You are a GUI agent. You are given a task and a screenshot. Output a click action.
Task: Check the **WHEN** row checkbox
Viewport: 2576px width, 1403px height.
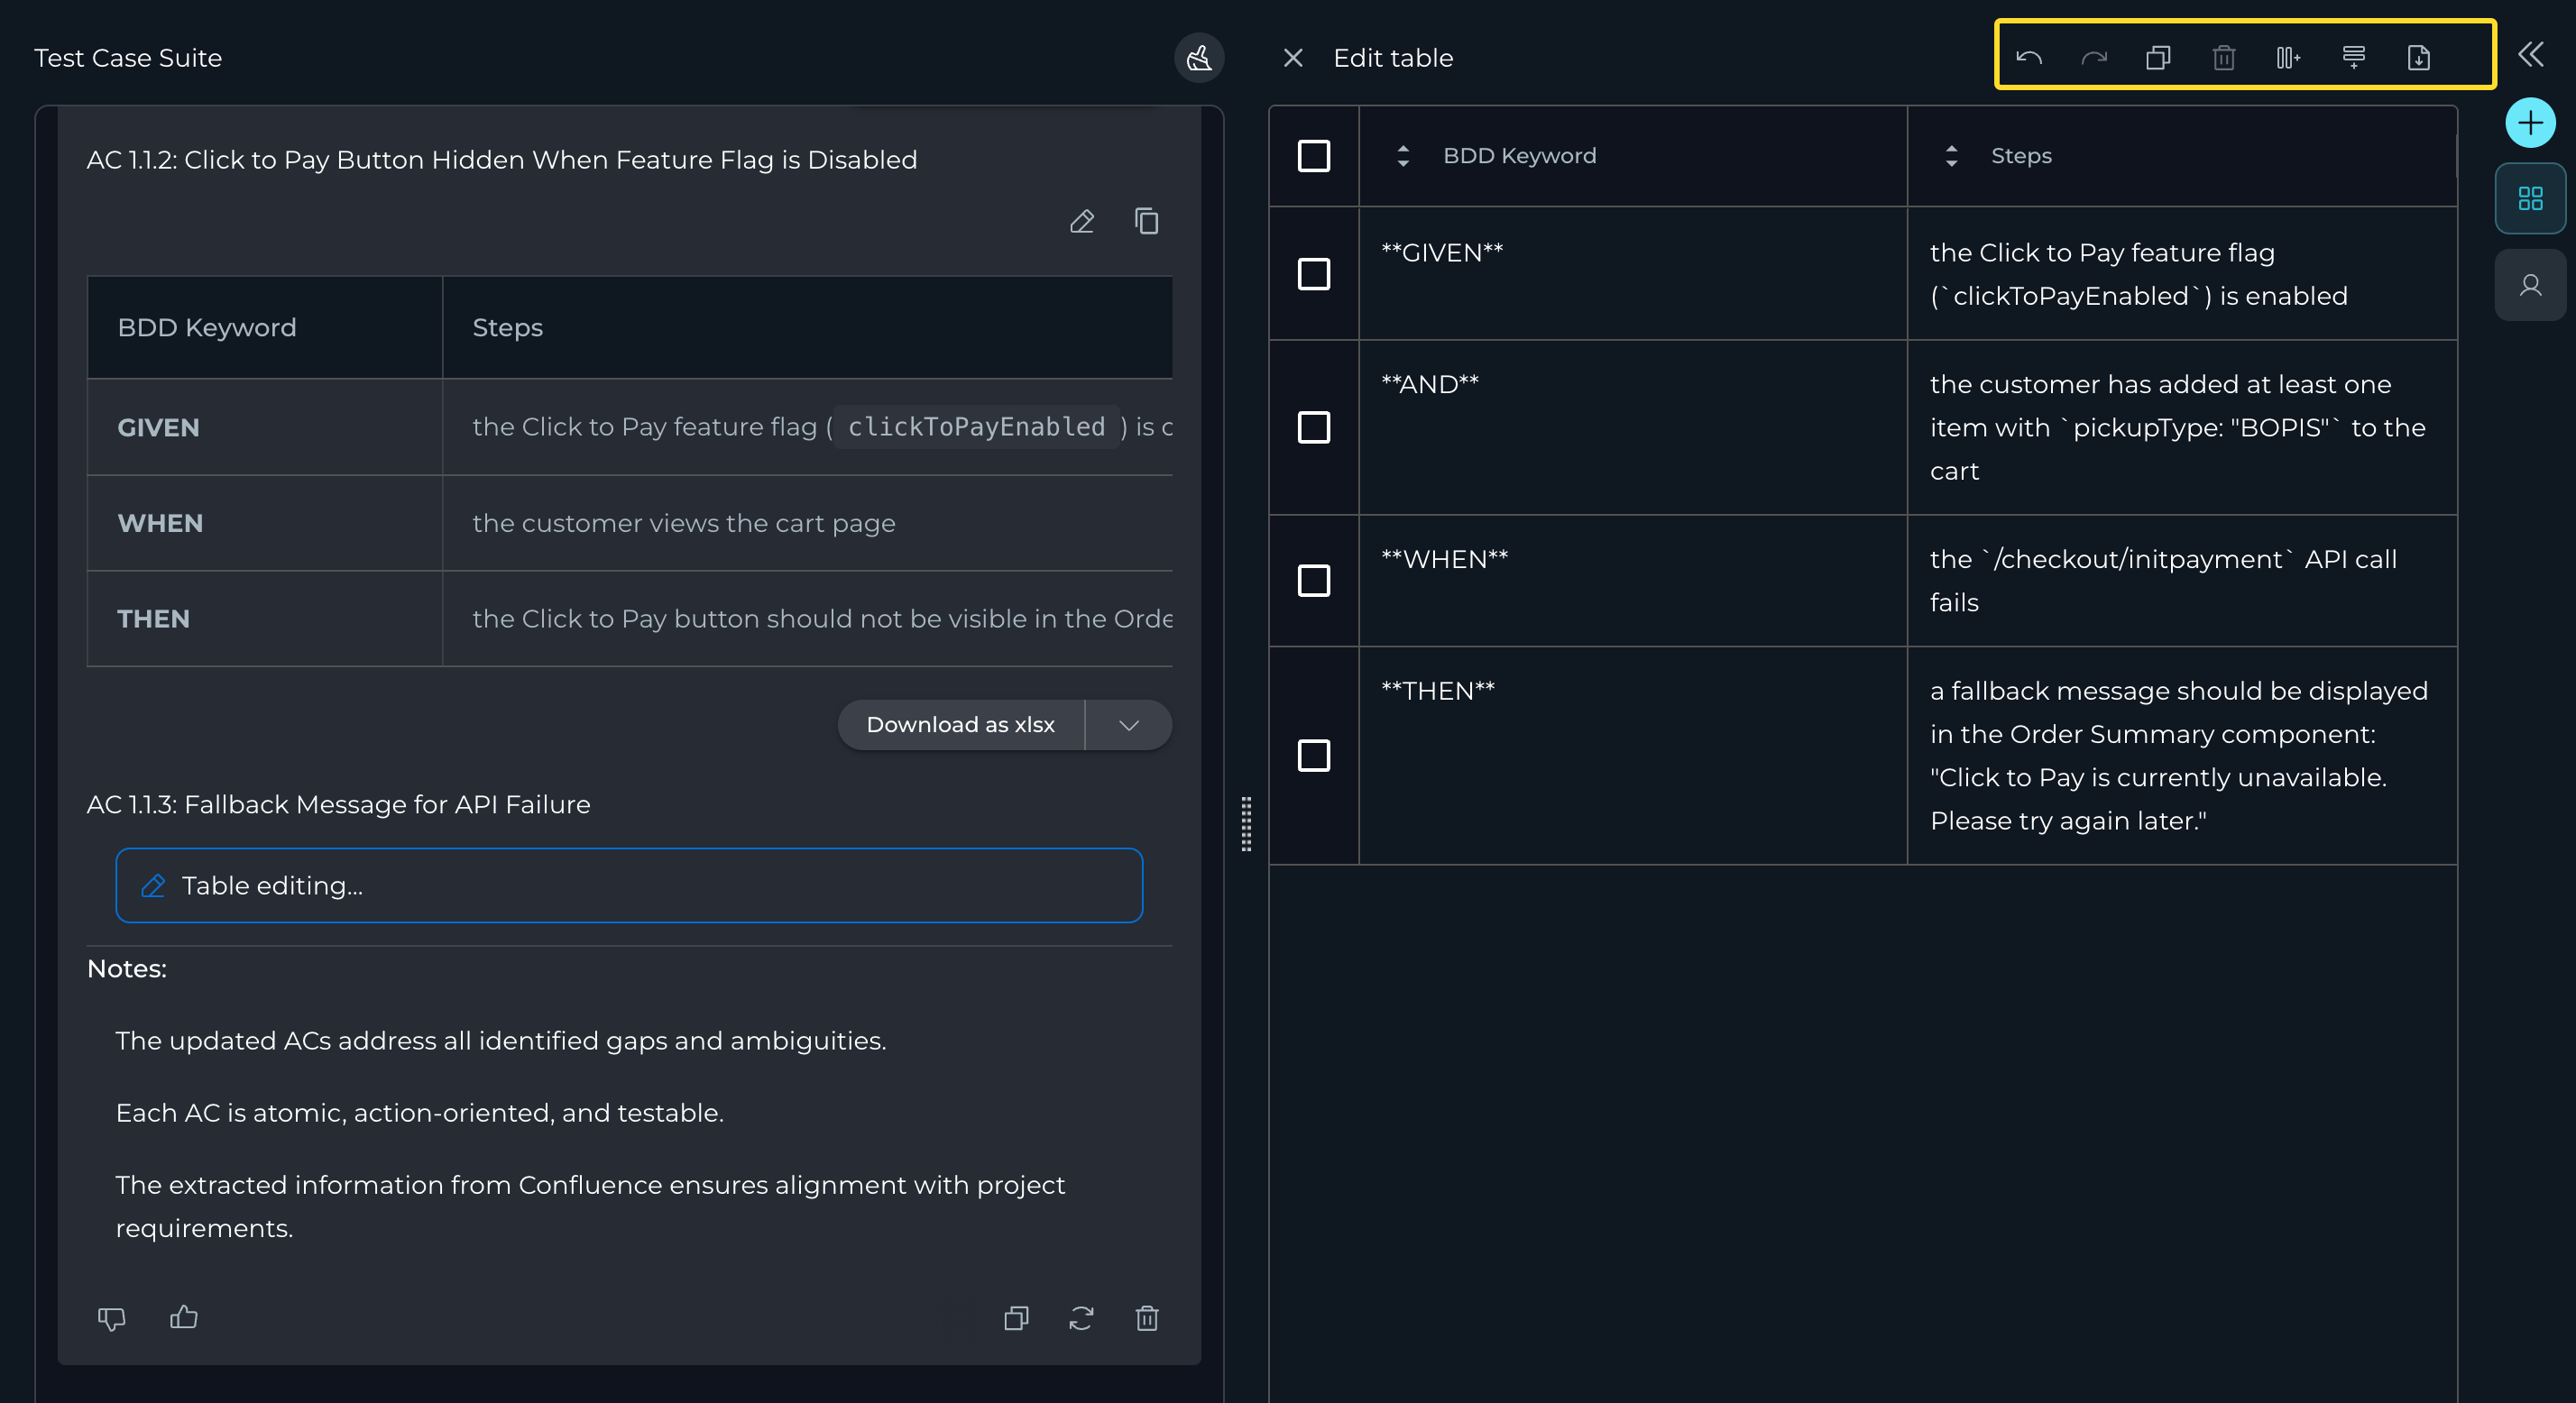(1313, 580)
